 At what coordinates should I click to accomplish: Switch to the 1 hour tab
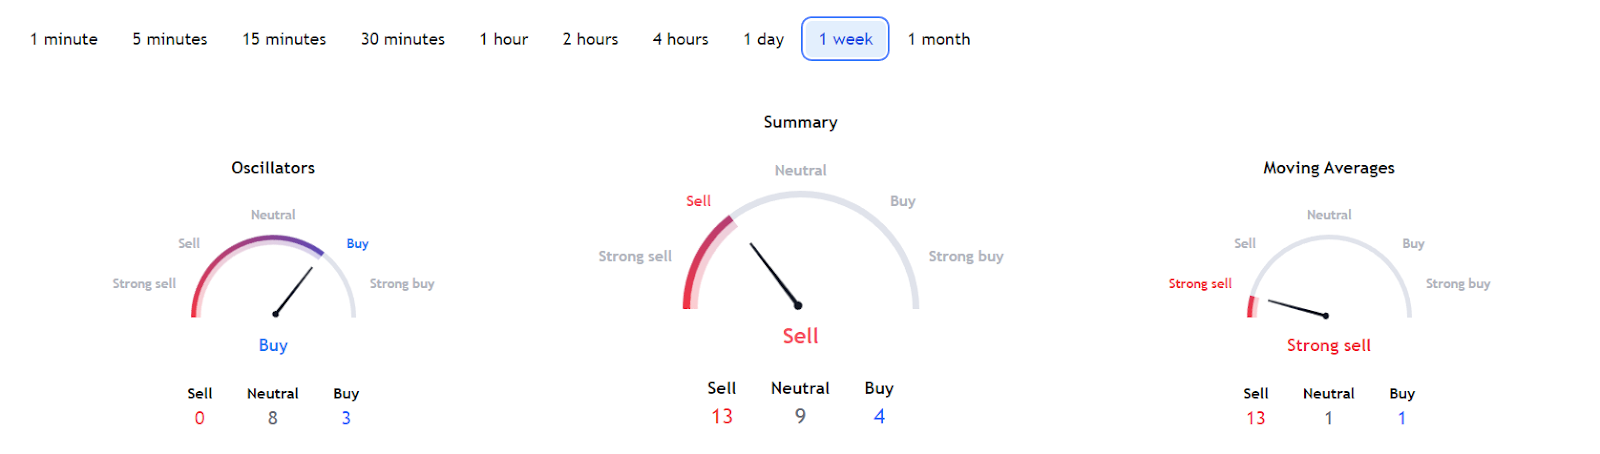[x=504, y=39]
